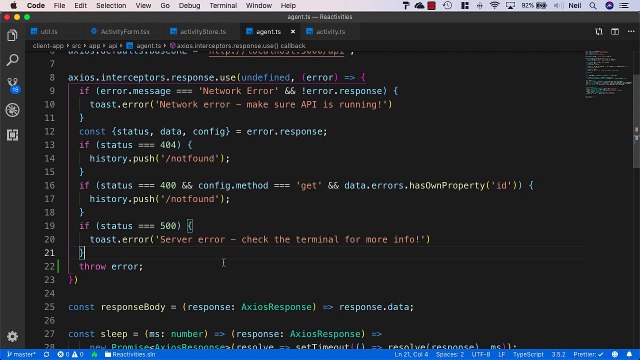Click 'responseBody' on line 25

[133, 307]
